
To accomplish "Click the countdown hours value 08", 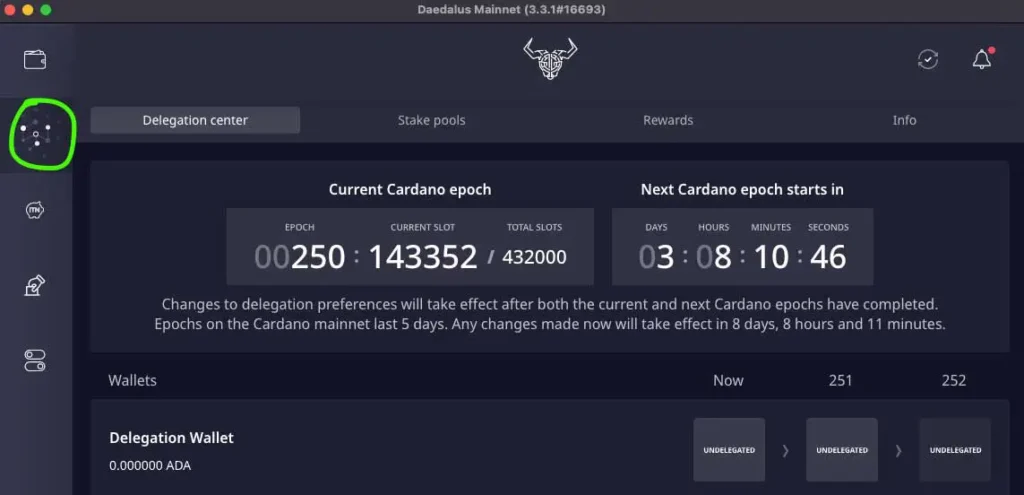I will pyautogui.click(x=714, y=257).
